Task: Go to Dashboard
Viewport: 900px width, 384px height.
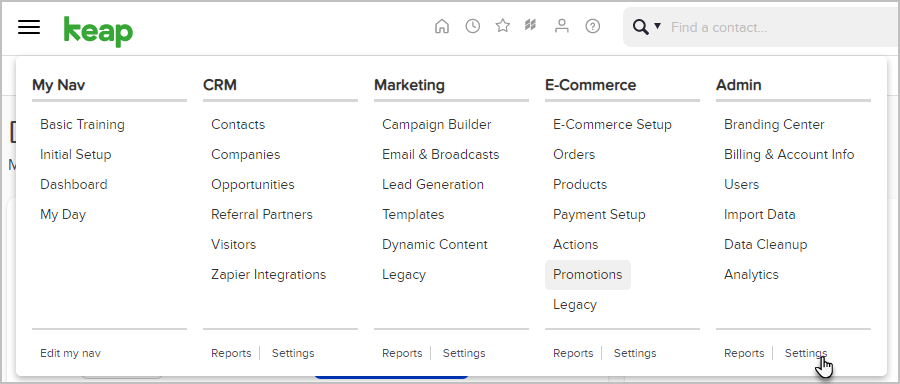Action: [x=73, y=184]
